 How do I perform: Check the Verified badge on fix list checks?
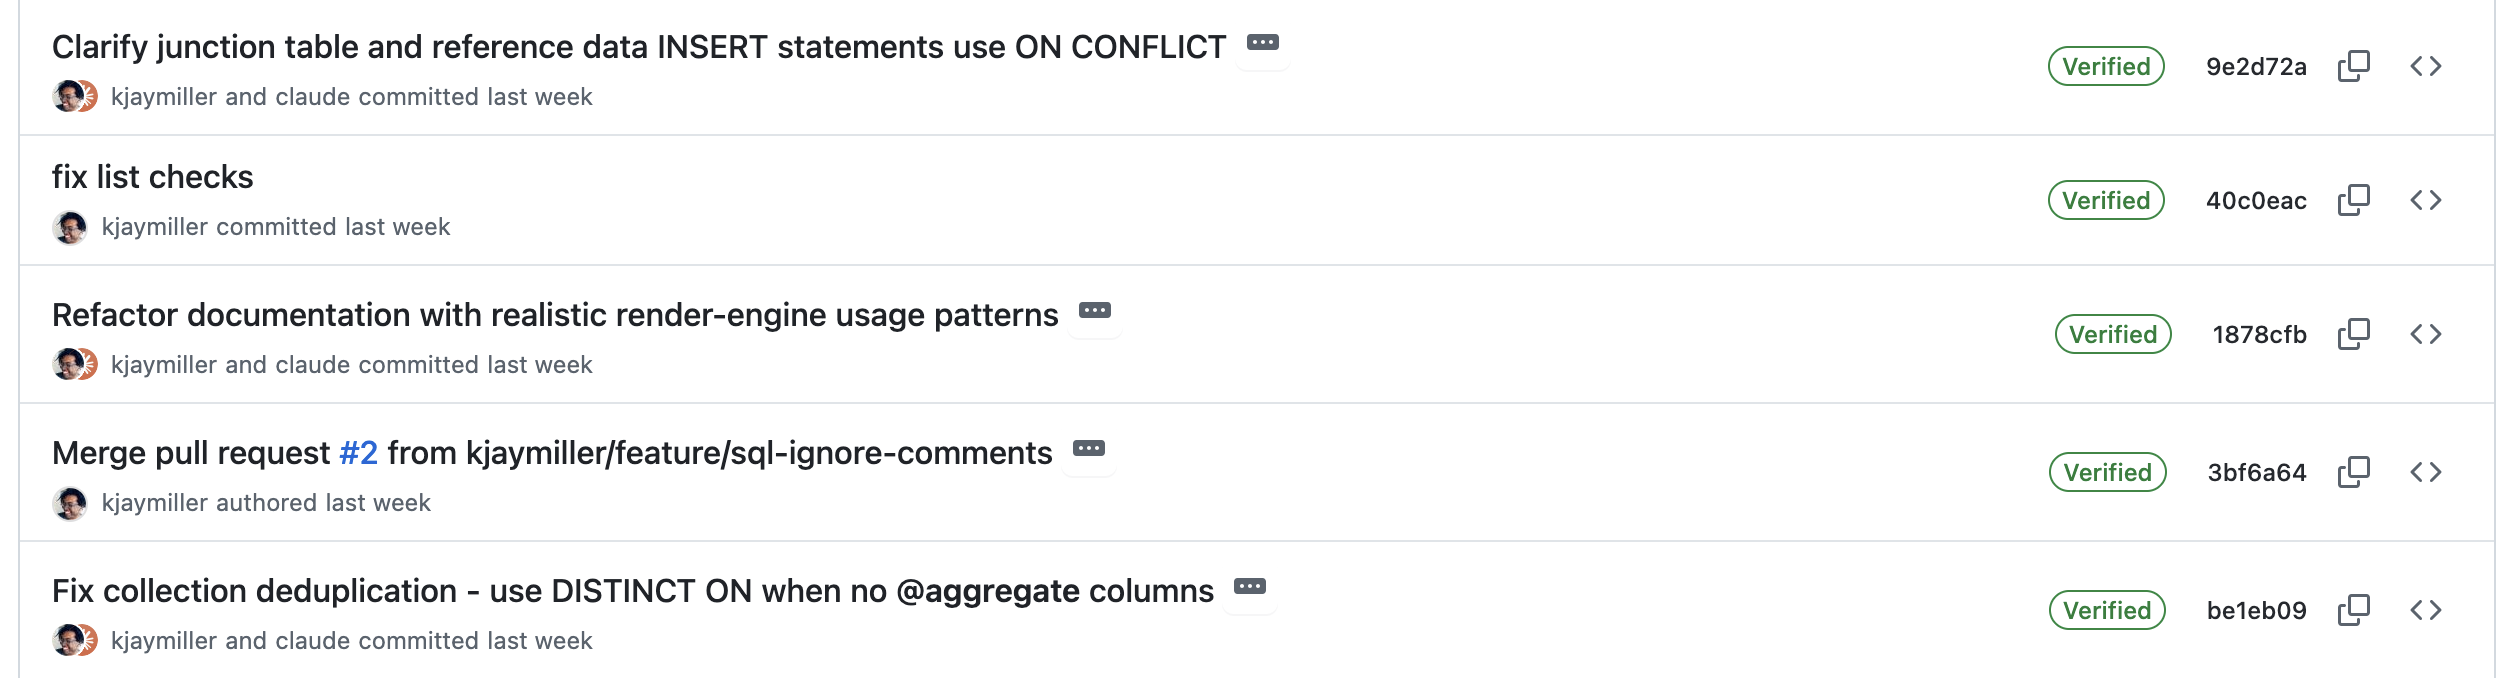(x=2105, y=200)
